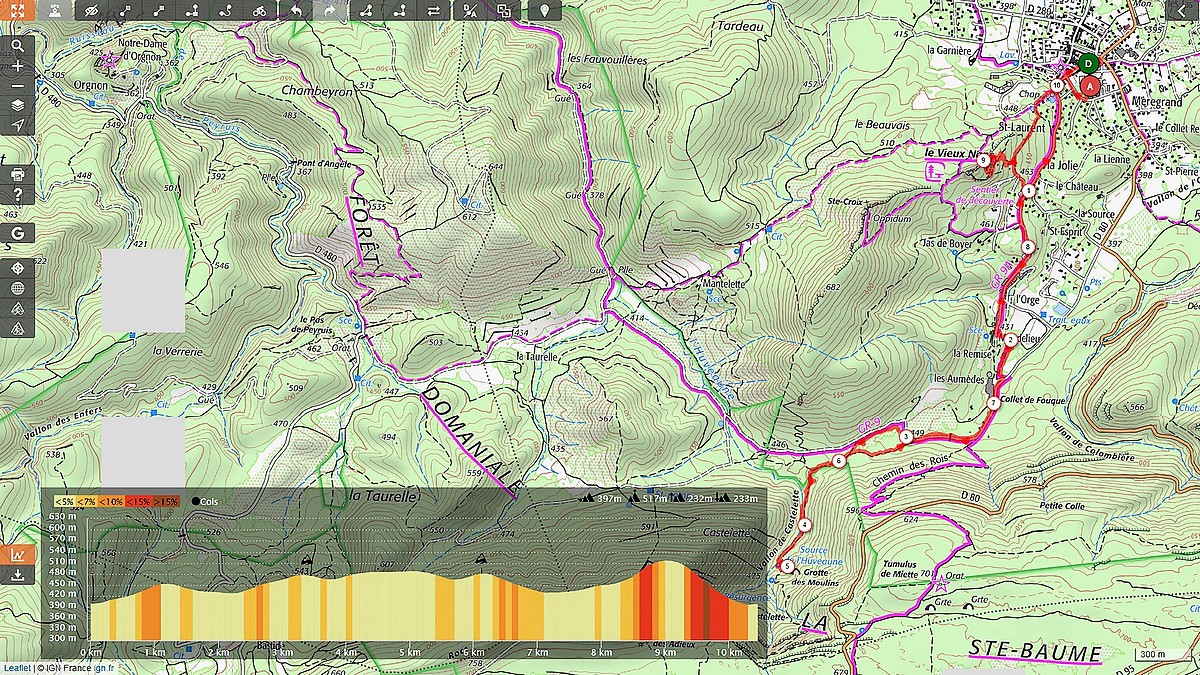
Task: Click the 232m elevation gain statistic
Action: (x=692, y=498)
